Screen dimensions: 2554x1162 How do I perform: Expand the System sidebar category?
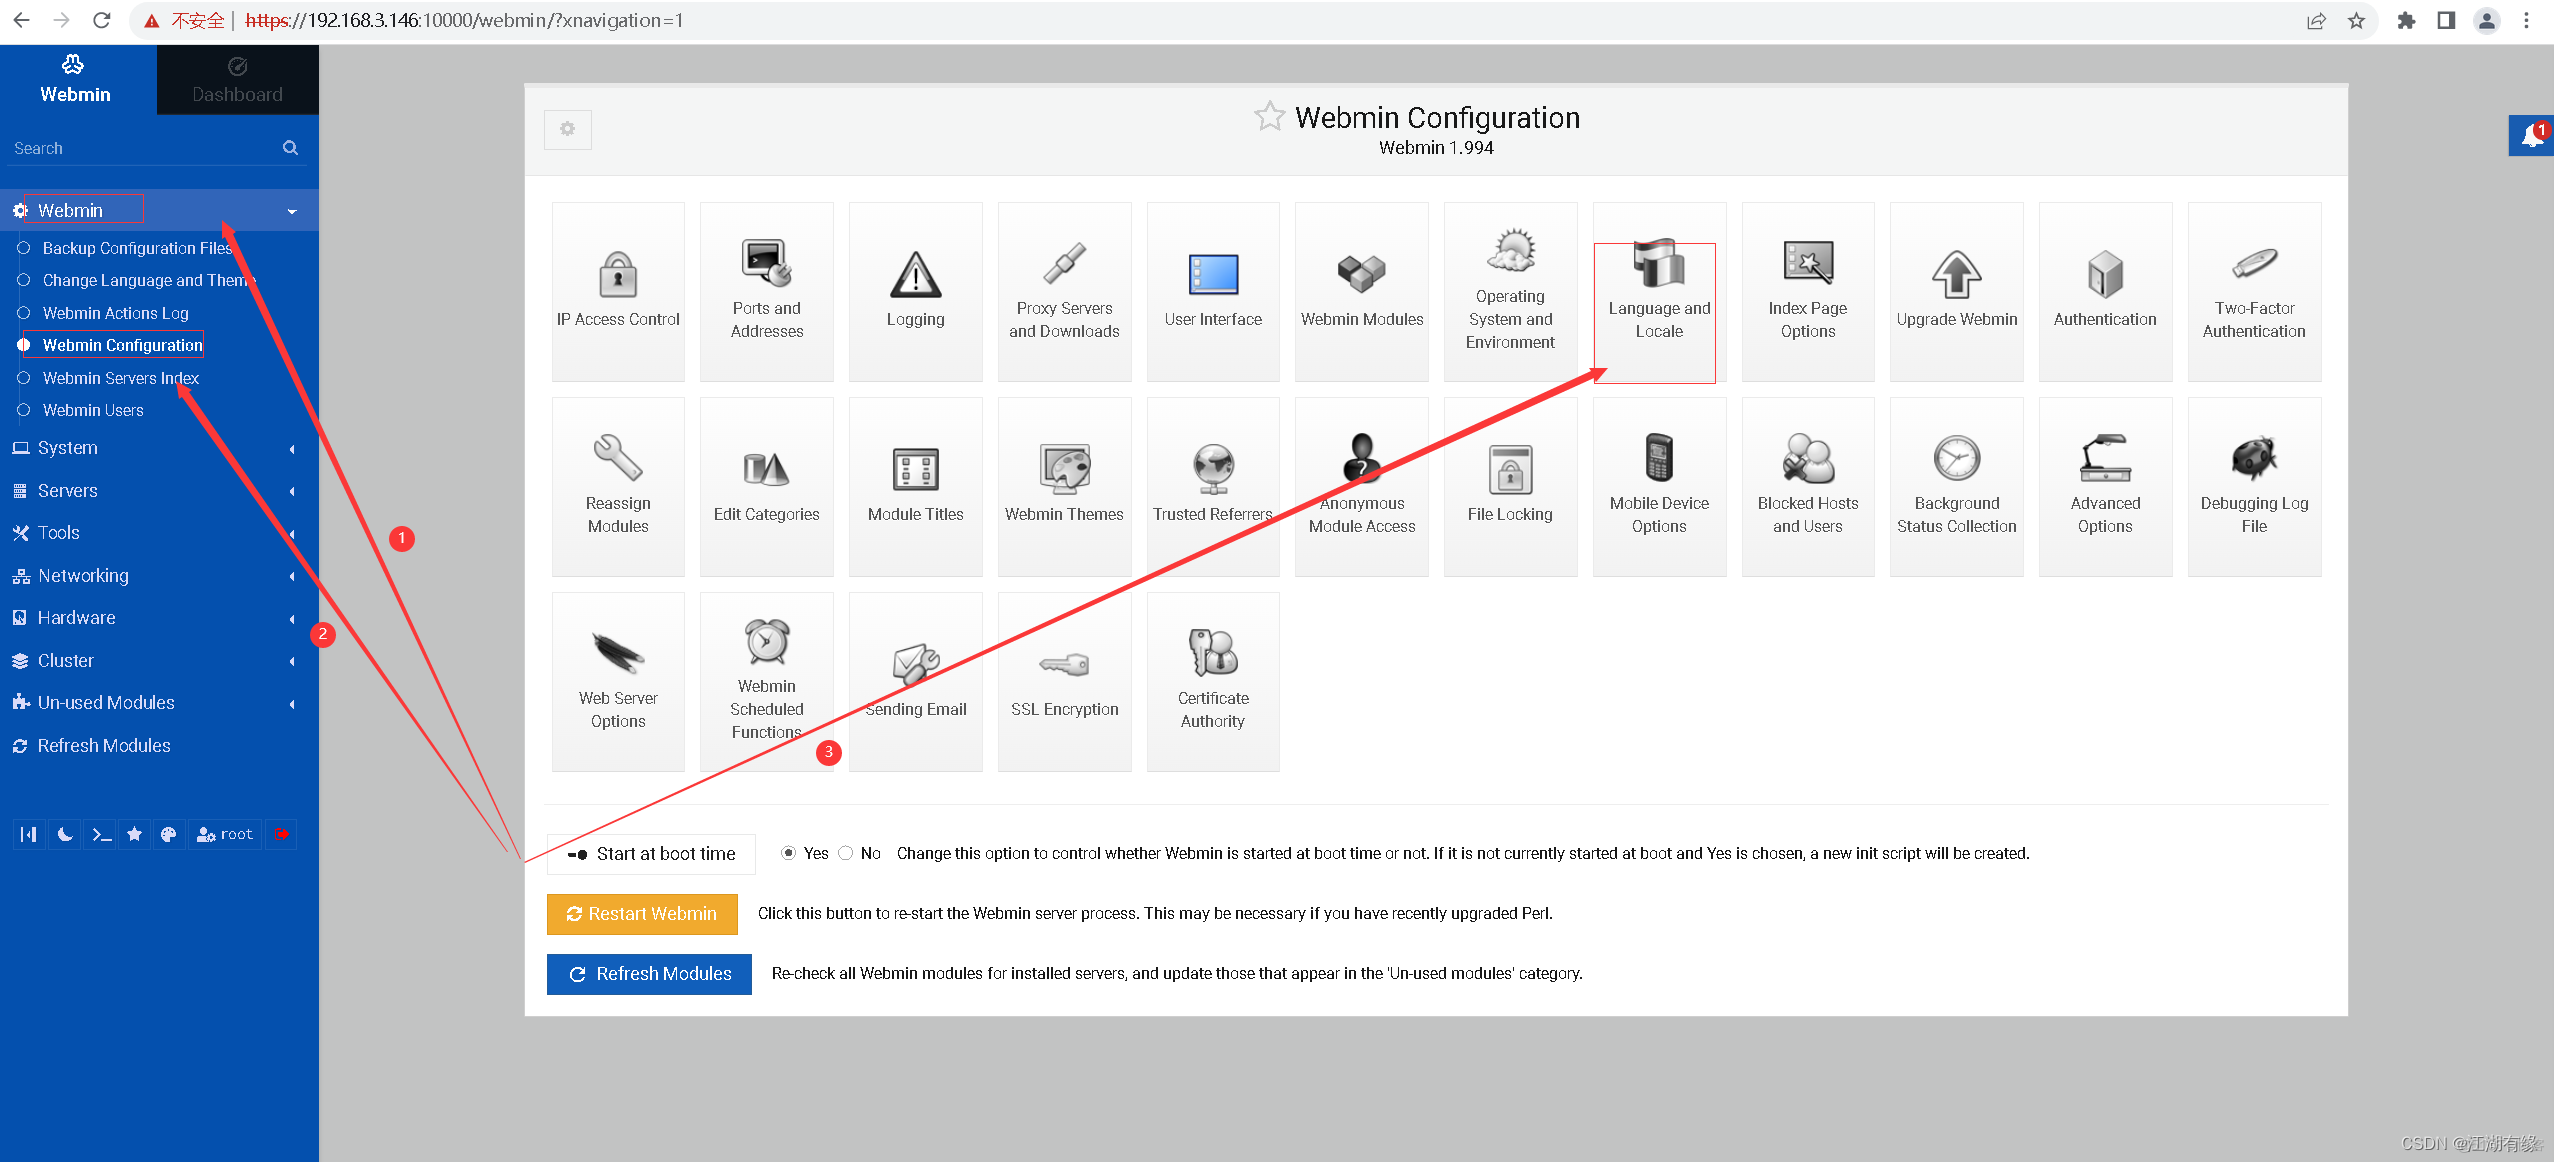pos(159,448)
